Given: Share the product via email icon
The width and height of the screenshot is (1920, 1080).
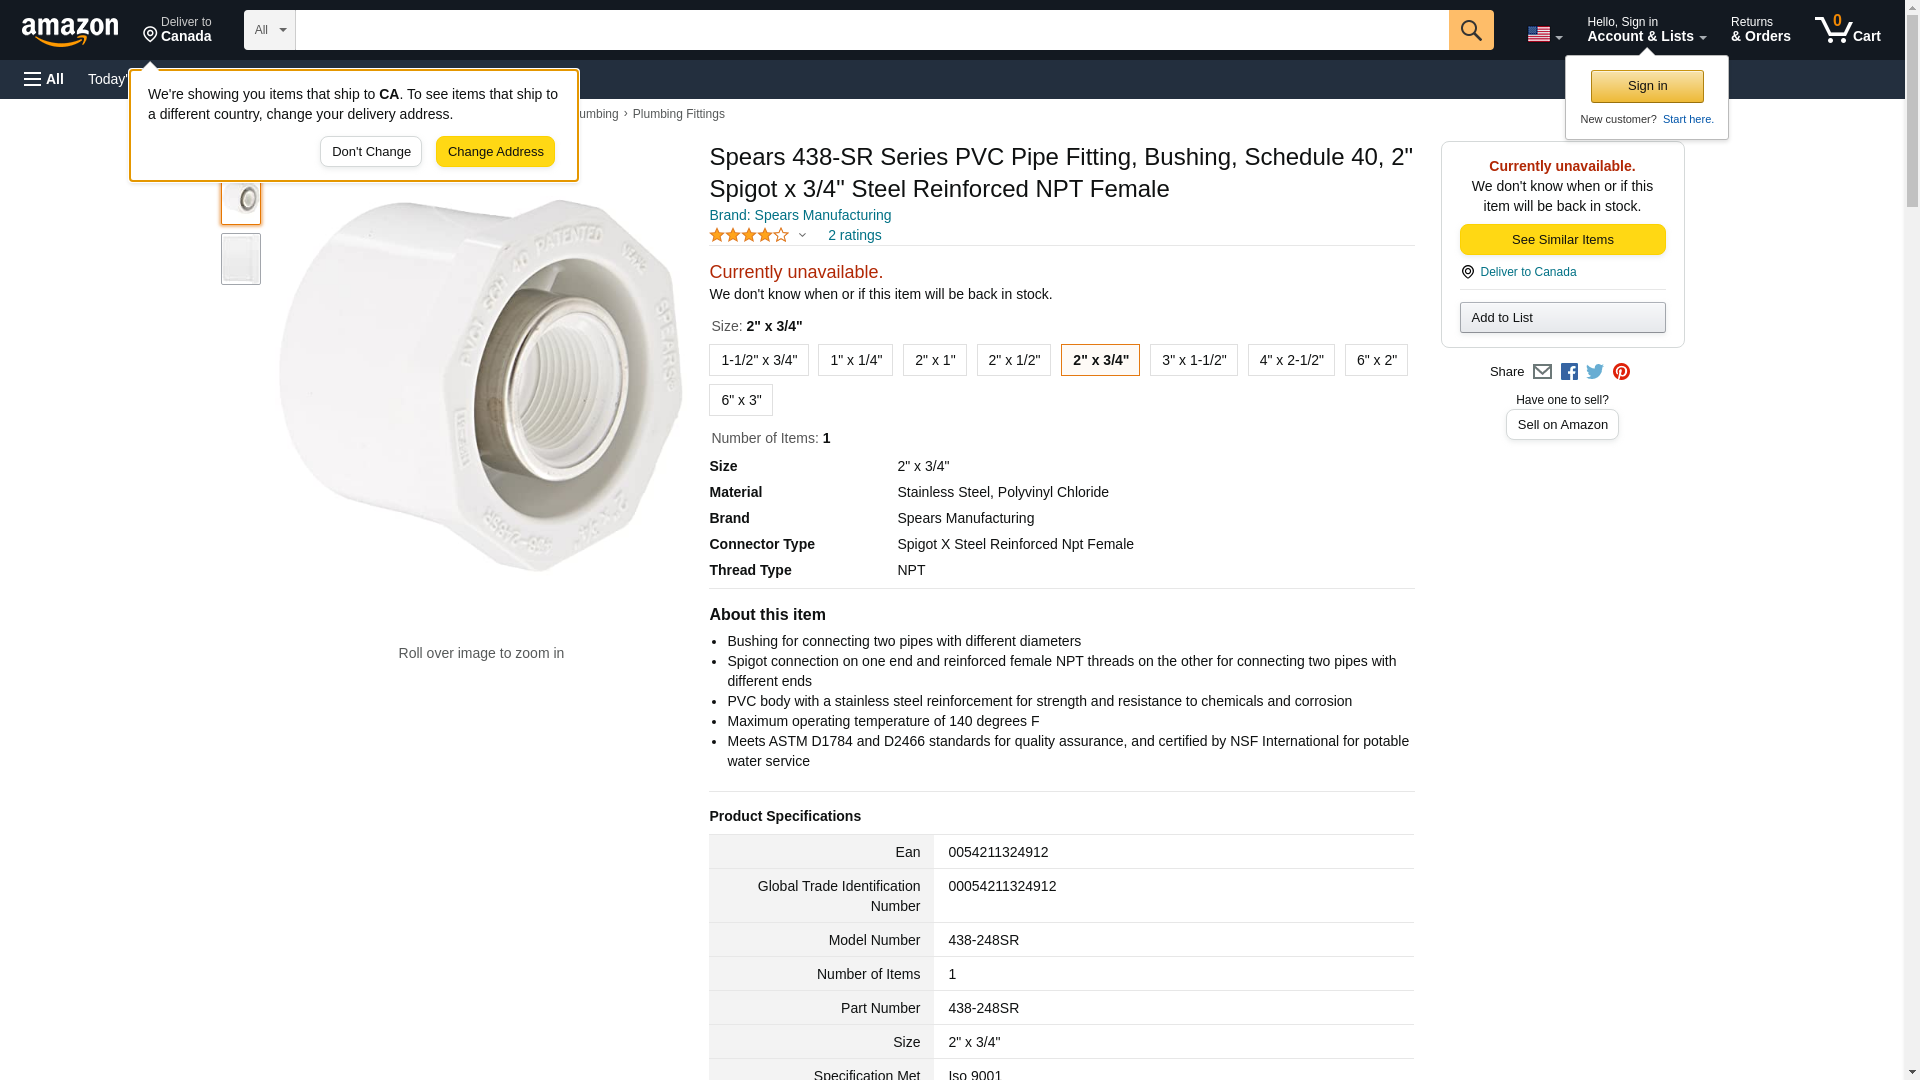Looking at the screenshot, I should click(1542, 372).
